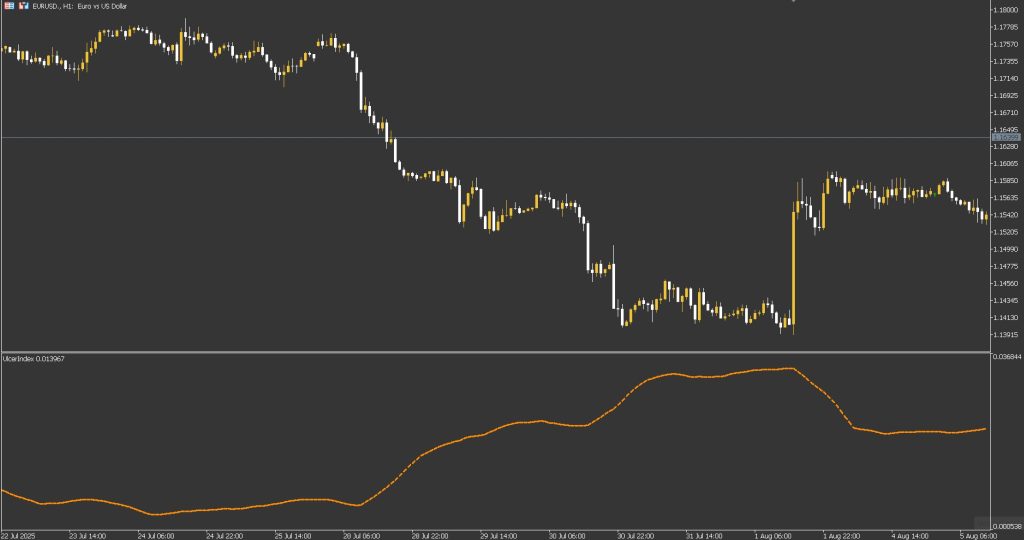Select the UlcerIndex indicator label
This screenshot has height=540, width=1024.
point(34,358)
